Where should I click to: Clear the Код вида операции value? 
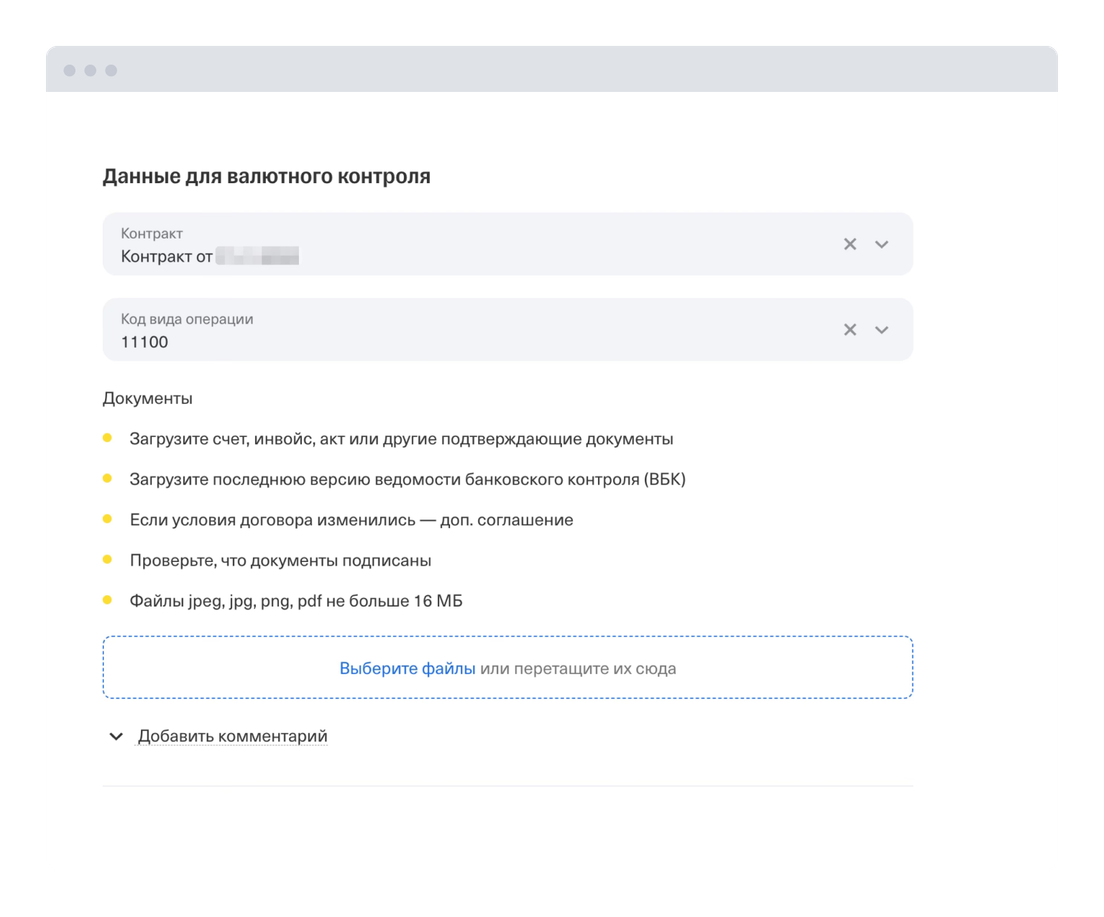coord(850,330)
